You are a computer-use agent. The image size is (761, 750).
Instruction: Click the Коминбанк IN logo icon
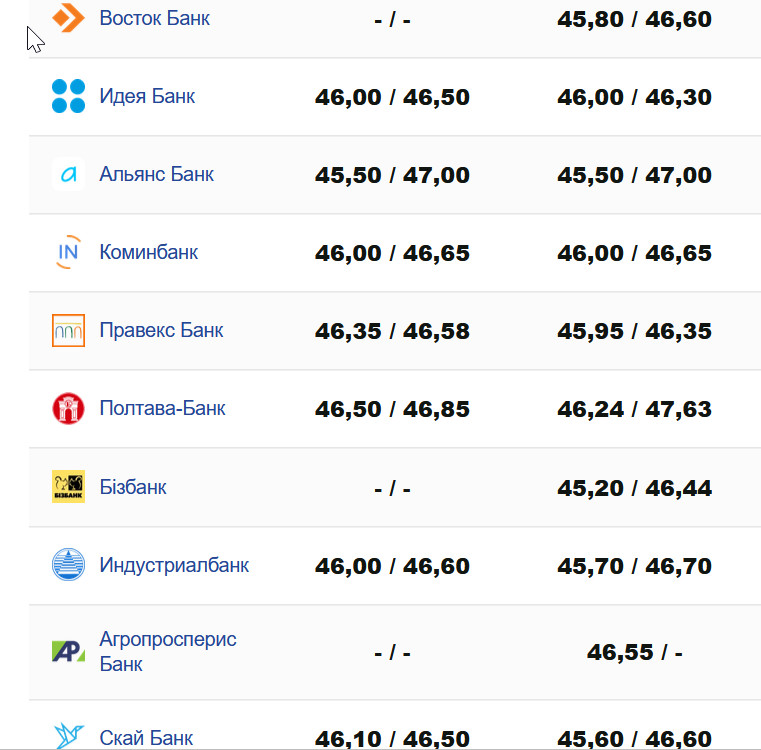[x=68, y=252]
